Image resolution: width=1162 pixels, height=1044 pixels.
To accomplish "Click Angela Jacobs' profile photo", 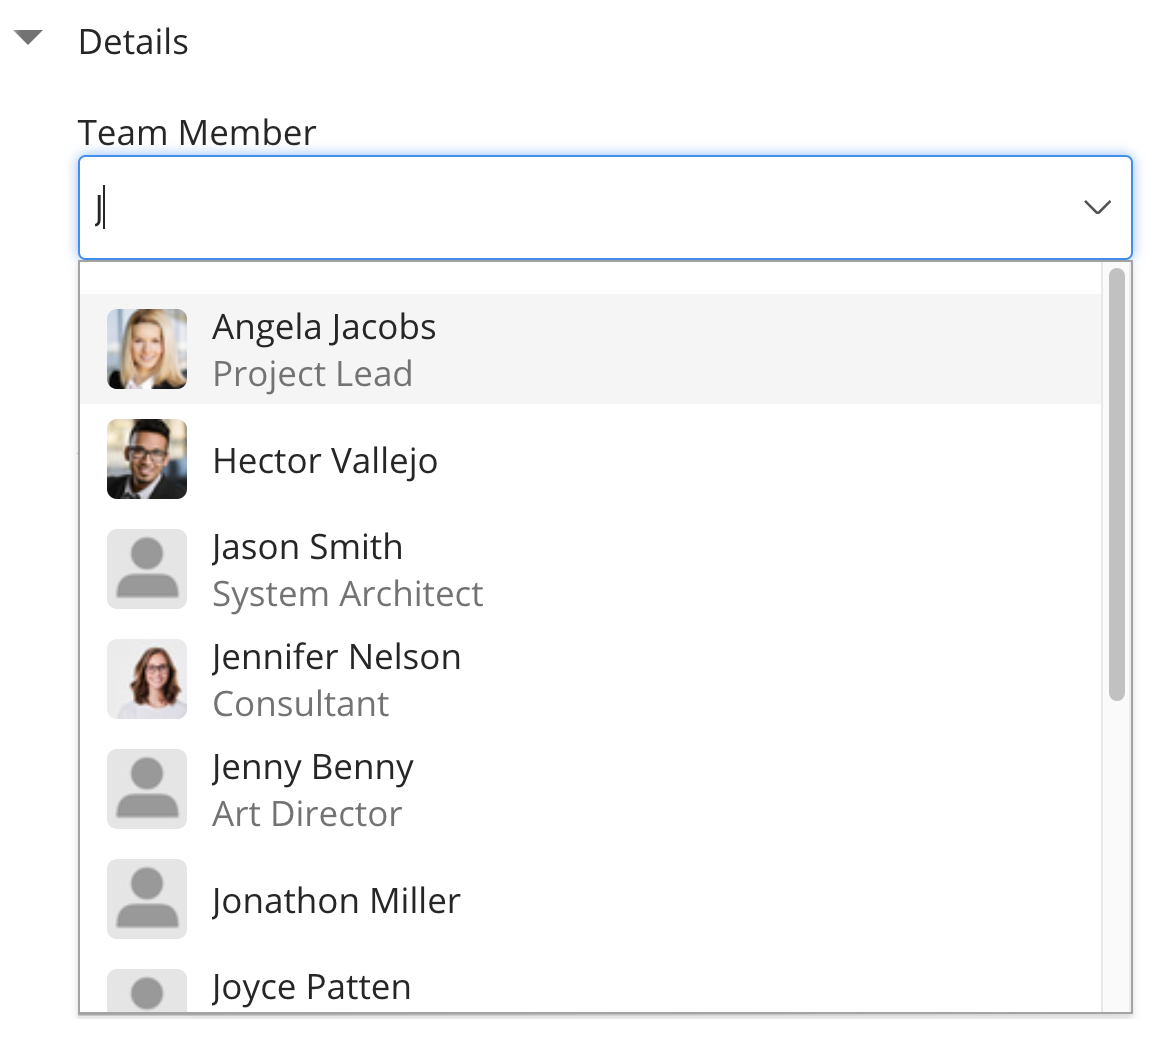I will tap(147, 349).
